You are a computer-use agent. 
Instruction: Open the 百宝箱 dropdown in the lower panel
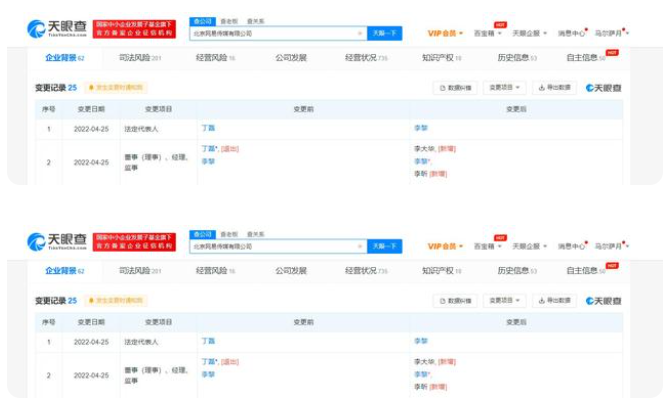pos(487,246)
